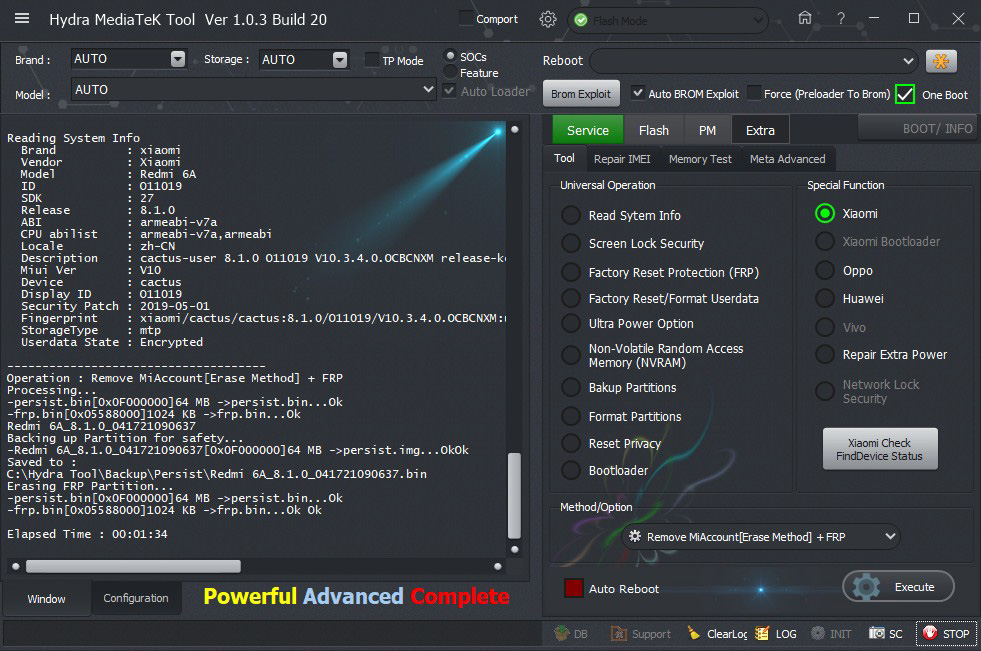Open the Tool sub-tab
The image size is (981, 651).
click(564, 158)
